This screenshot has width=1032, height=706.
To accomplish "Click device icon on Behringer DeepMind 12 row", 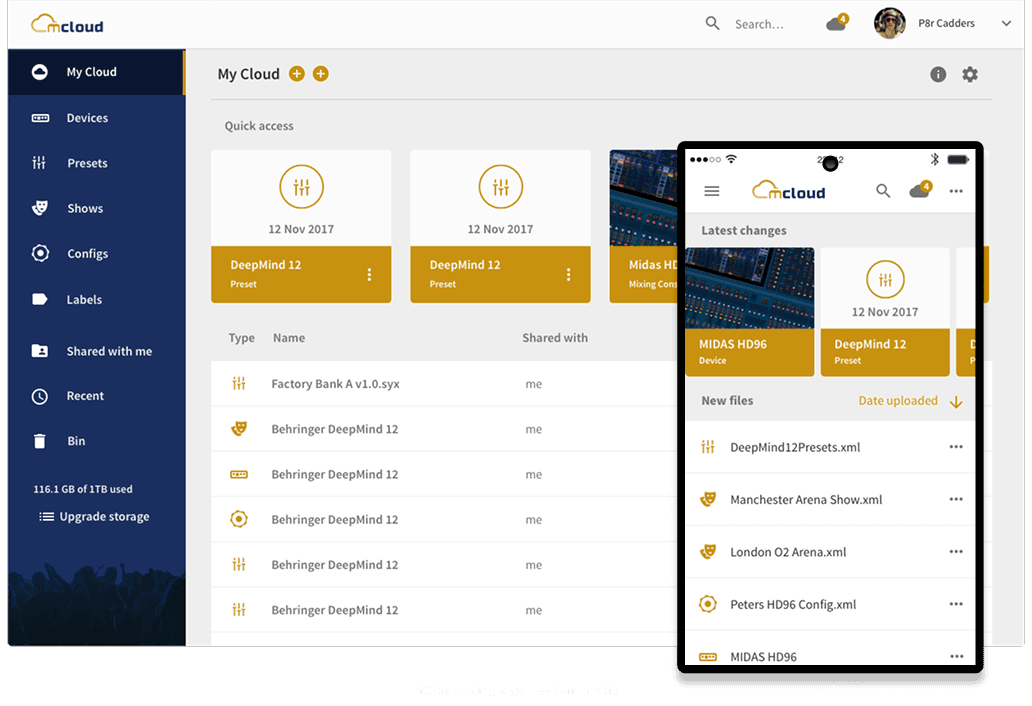I will click(239, 474).
